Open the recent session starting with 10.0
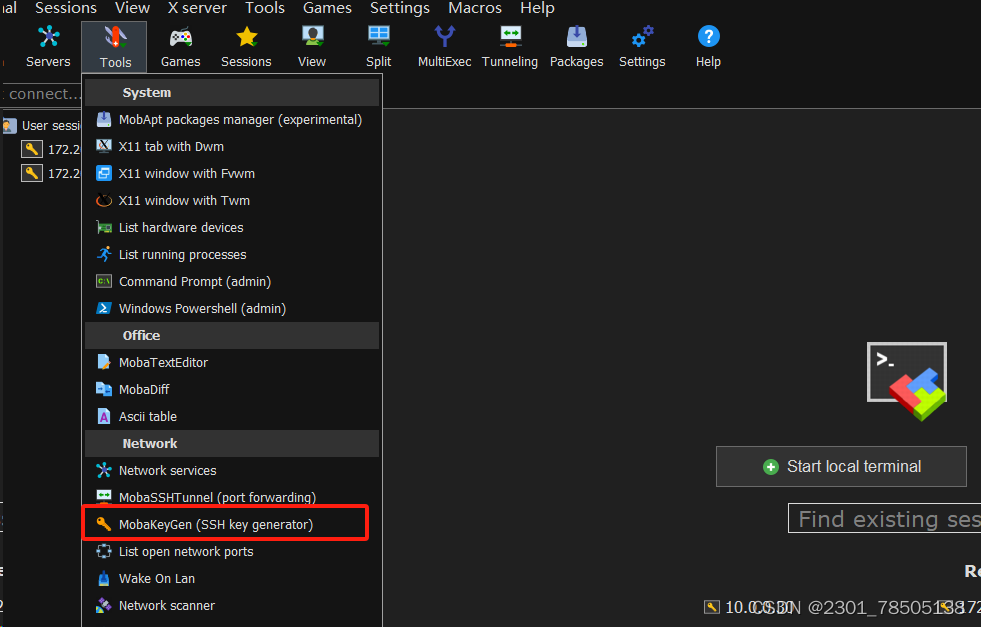Screen dimensions: 981x627 pyautogui.click(x=751, y=607)
